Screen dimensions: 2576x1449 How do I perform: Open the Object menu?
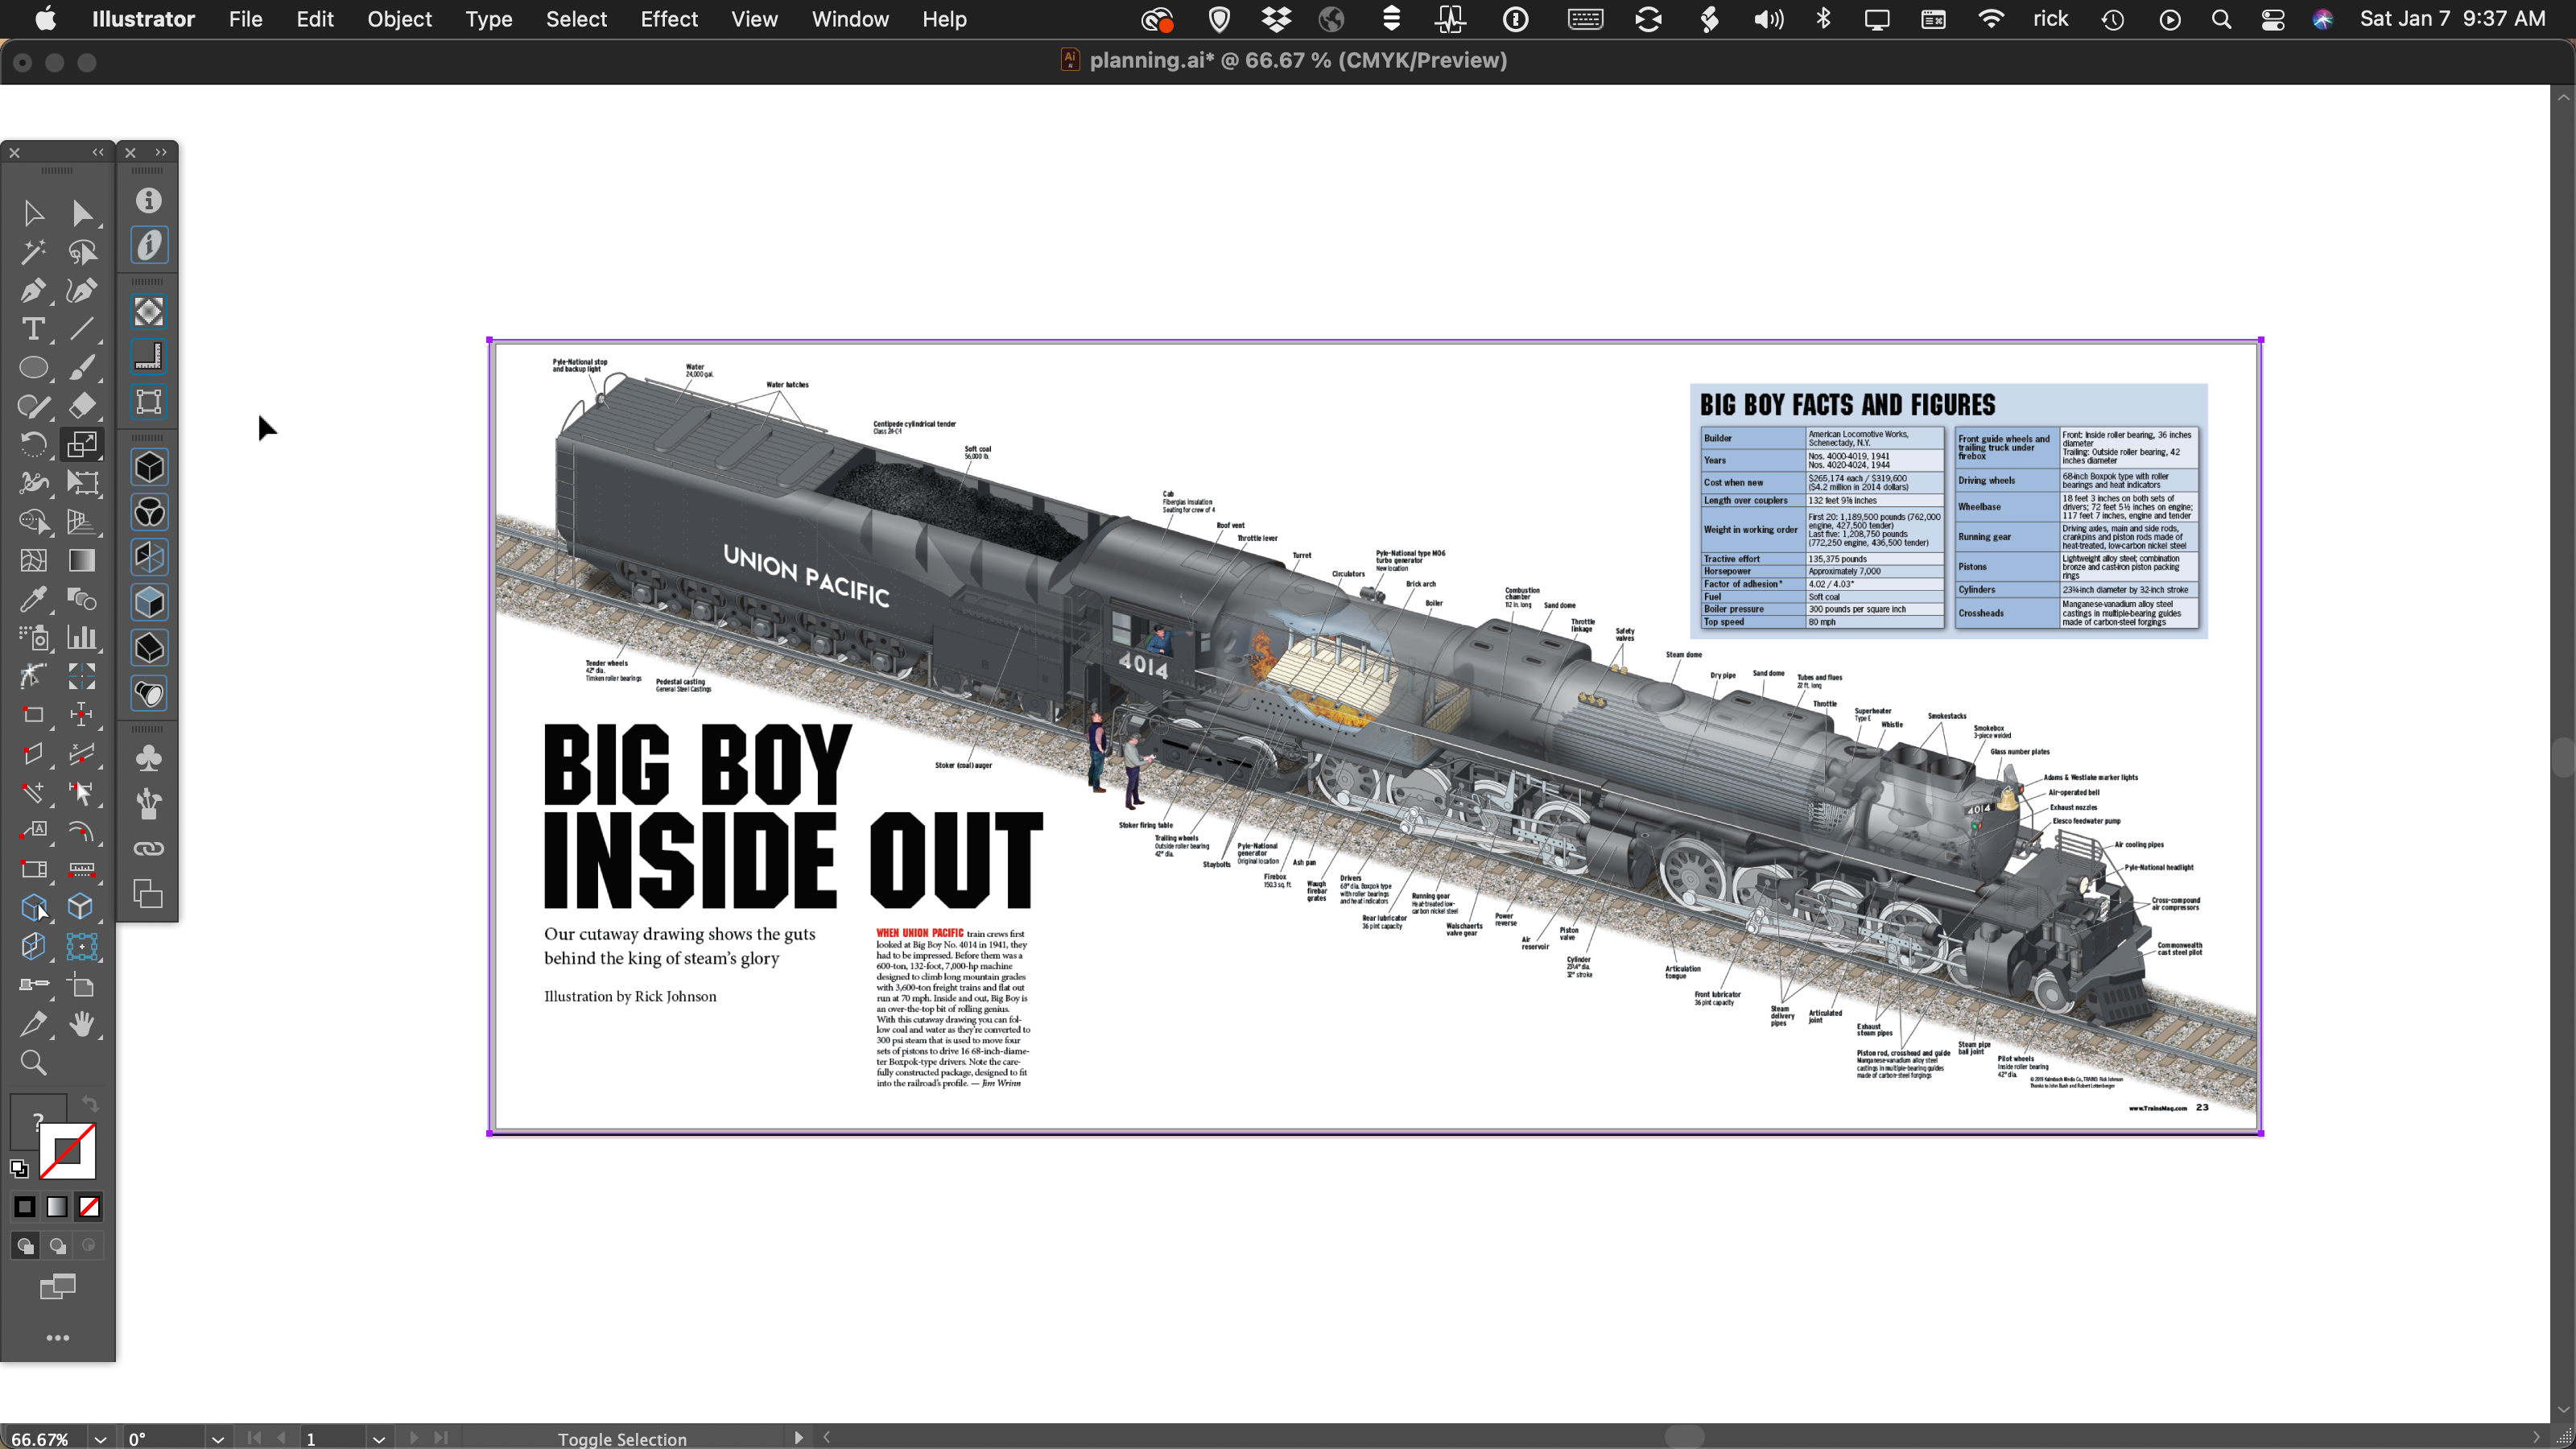pos(399,19)
